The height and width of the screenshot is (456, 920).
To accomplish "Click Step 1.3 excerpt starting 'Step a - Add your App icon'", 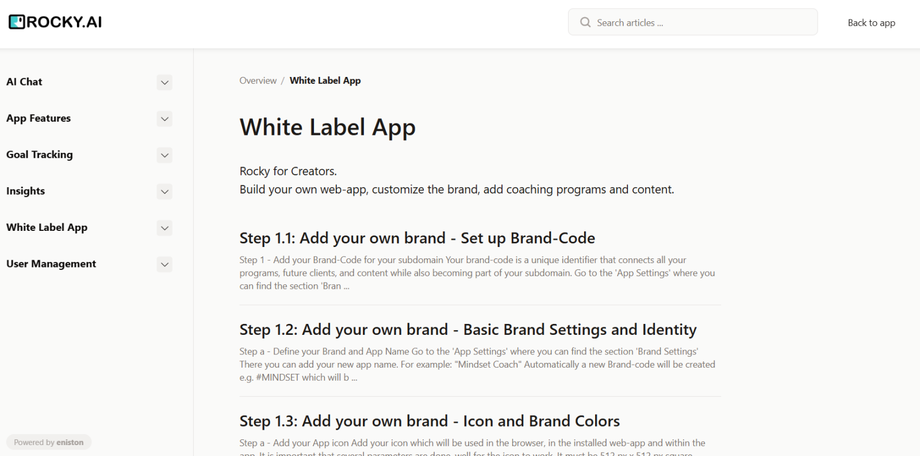I will click(x=472, y=448).
